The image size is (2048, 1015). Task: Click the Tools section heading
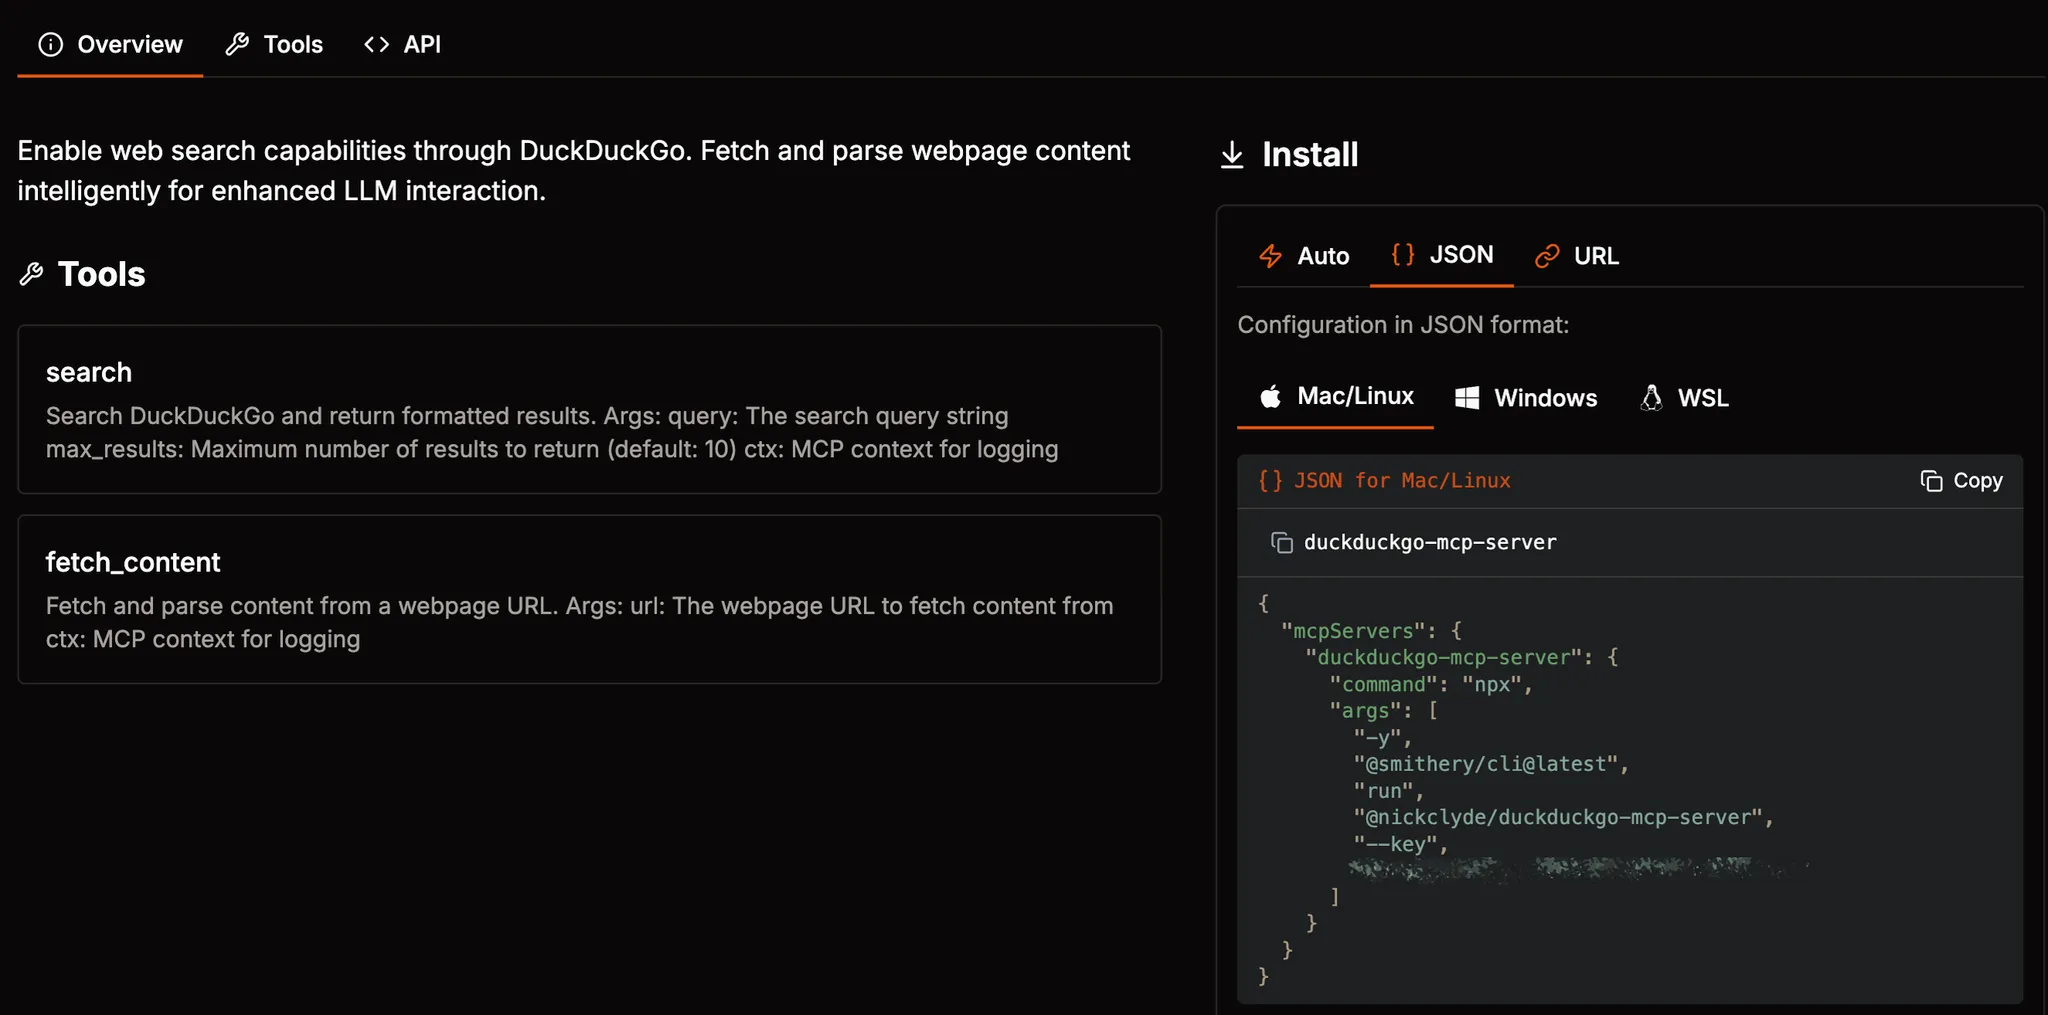tap(101, 274)
